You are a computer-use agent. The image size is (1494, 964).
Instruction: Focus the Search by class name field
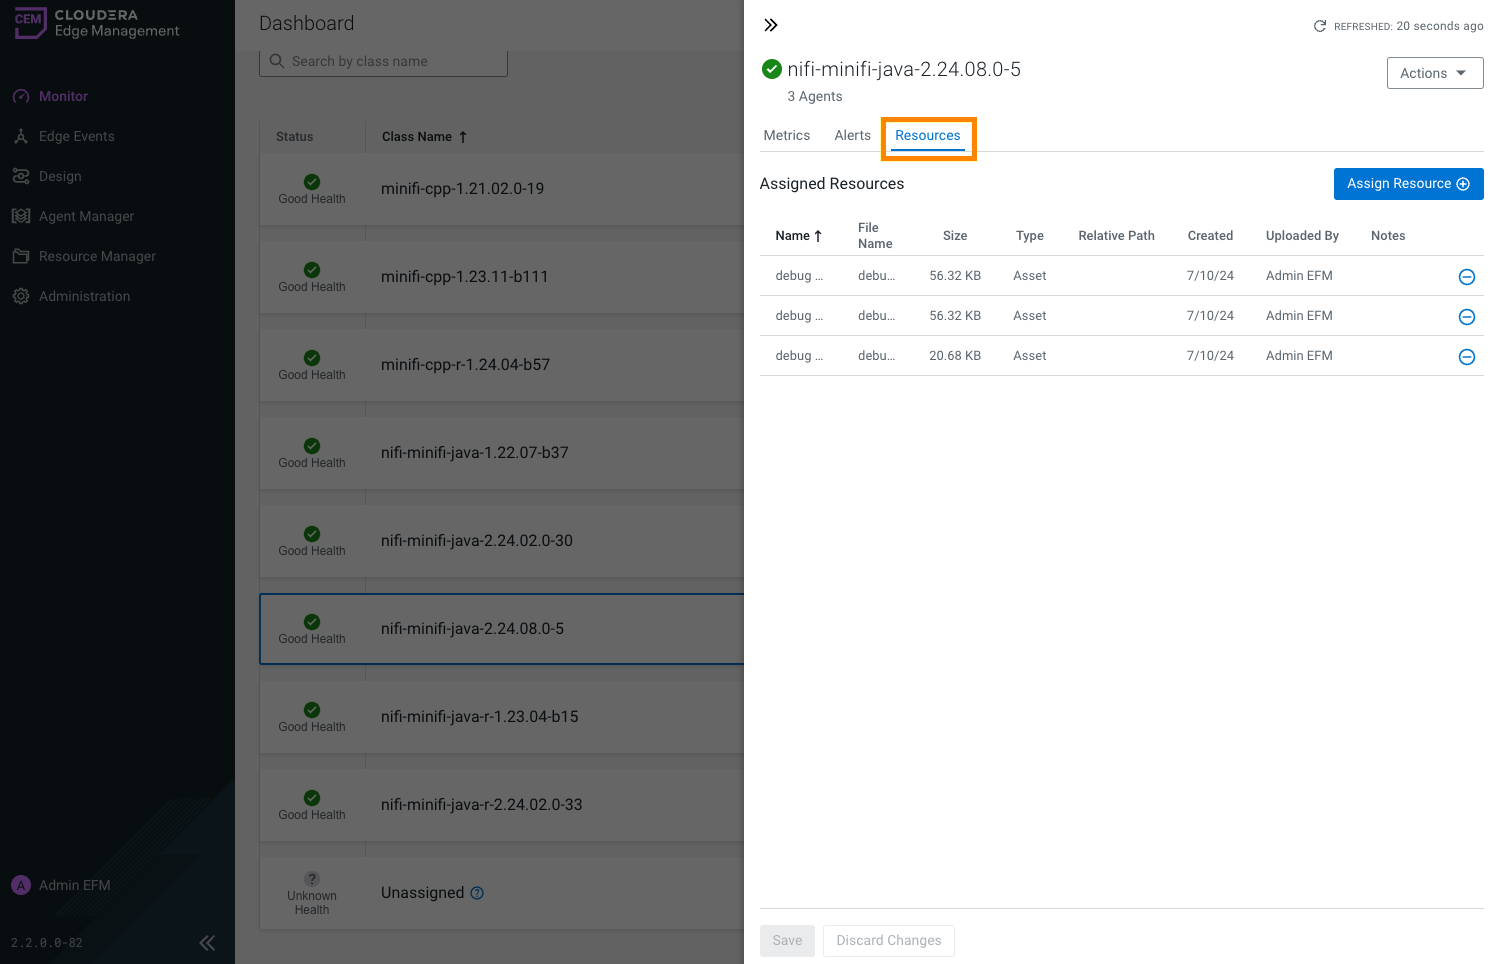click(x=390, y=62)
